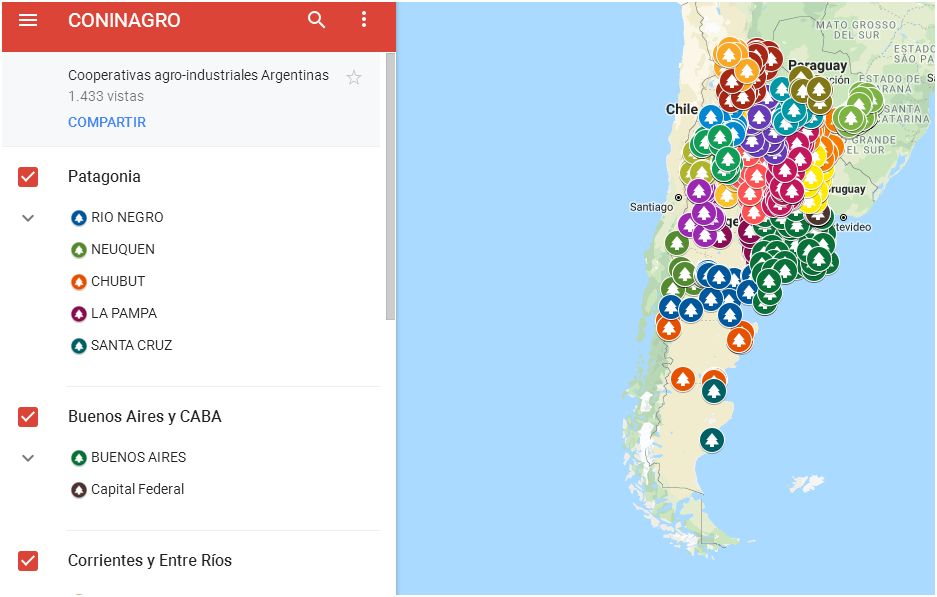Click the COMPARTIR share link
This screenshot has width=937, height=597.
click(x=107, y=122)
